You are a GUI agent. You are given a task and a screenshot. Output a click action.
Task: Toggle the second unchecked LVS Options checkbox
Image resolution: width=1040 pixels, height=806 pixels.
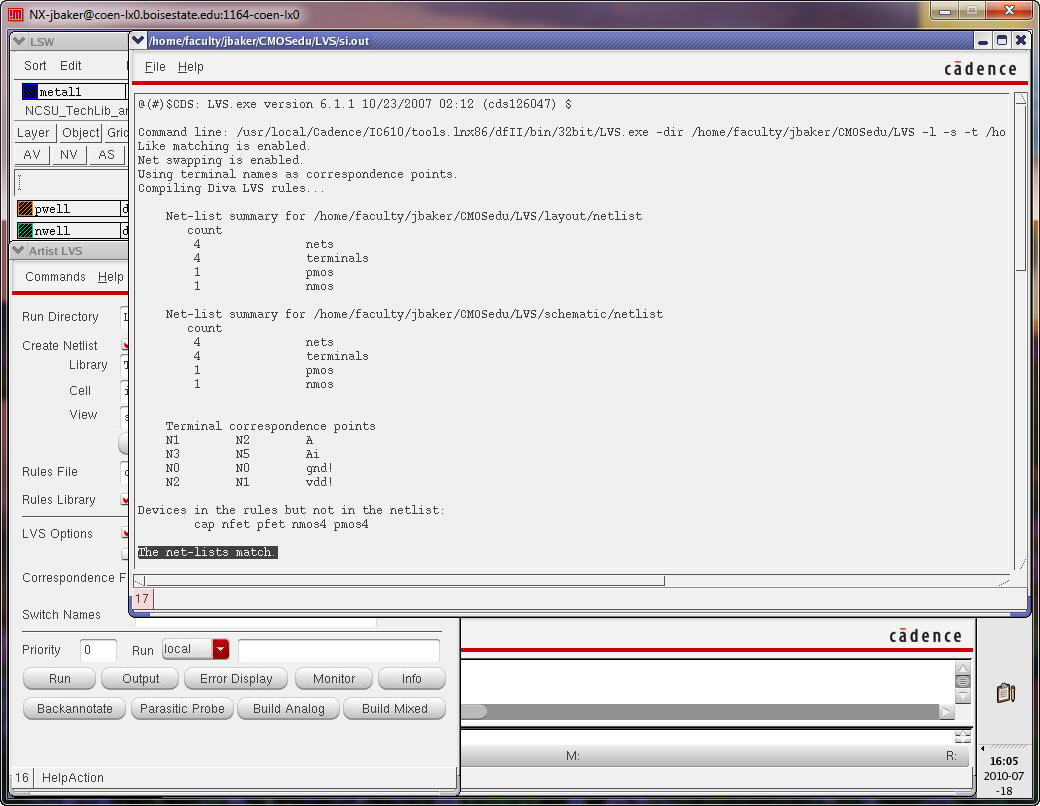pos(125,554)
